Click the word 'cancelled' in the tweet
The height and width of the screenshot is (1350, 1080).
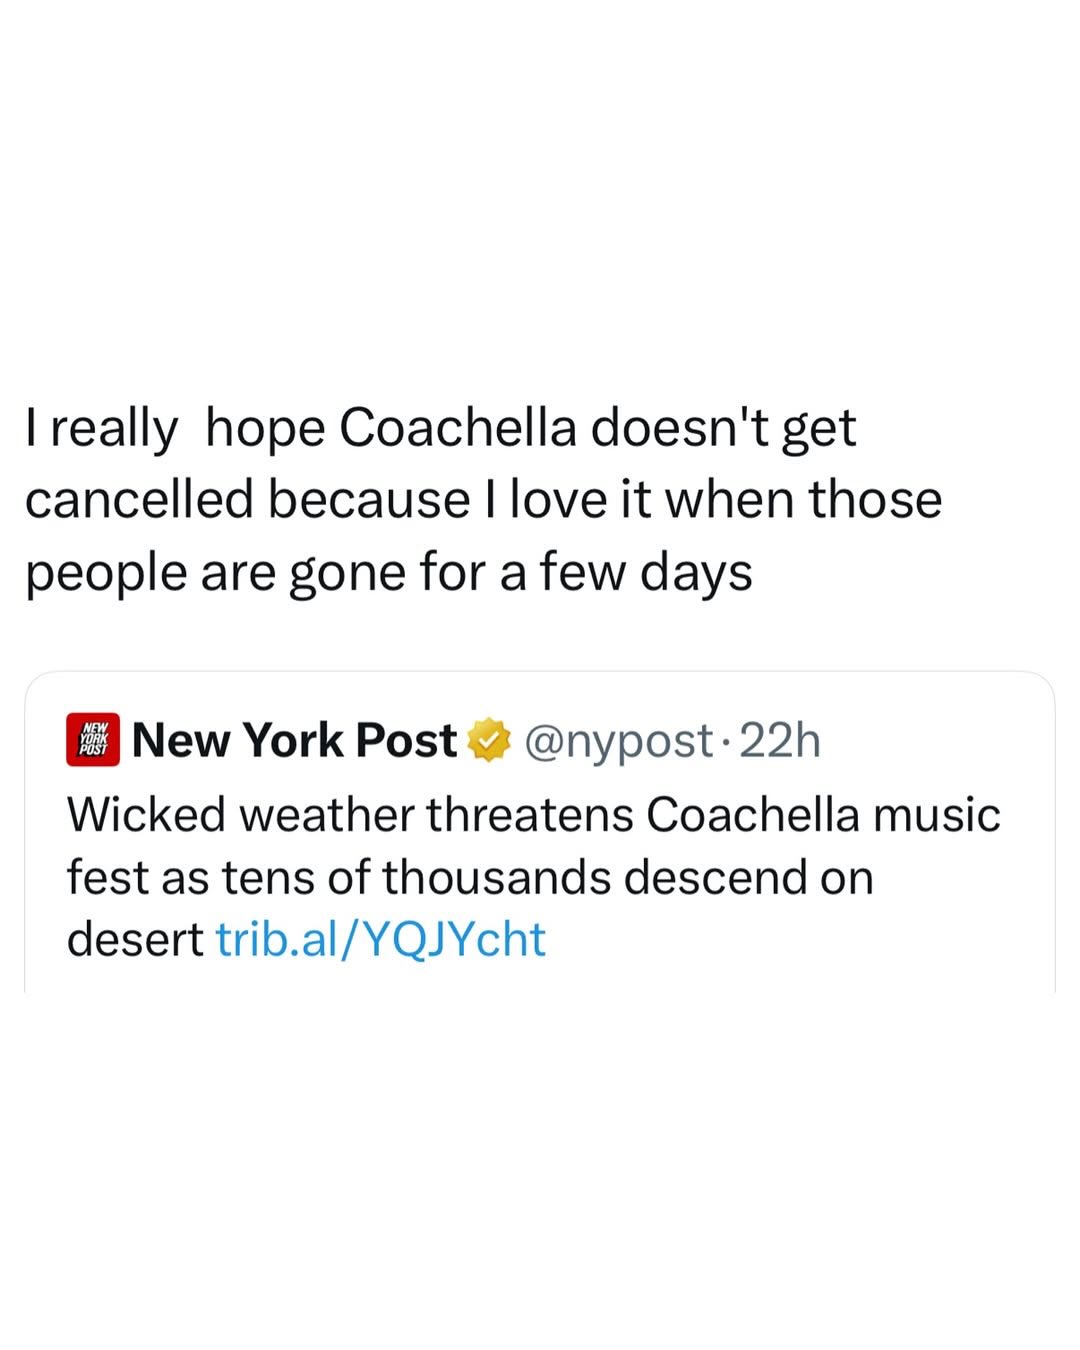tap(139, 499)
